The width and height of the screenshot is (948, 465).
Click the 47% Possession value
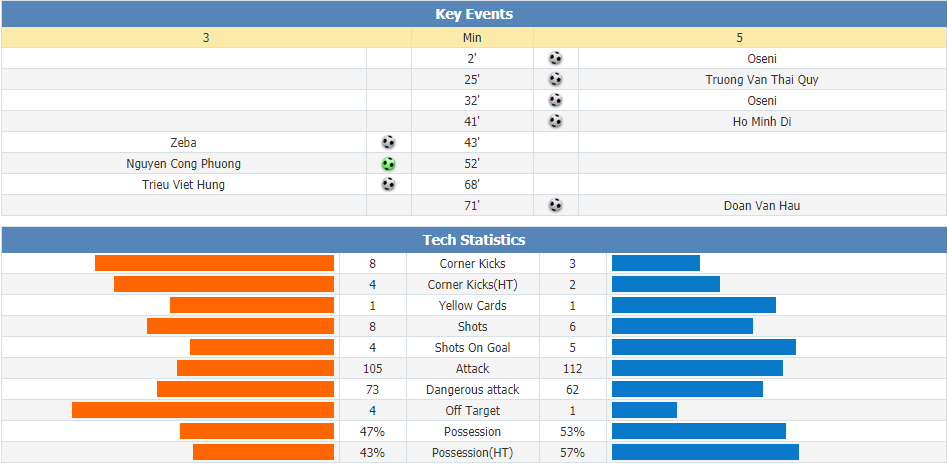click(x=372, y=432)
